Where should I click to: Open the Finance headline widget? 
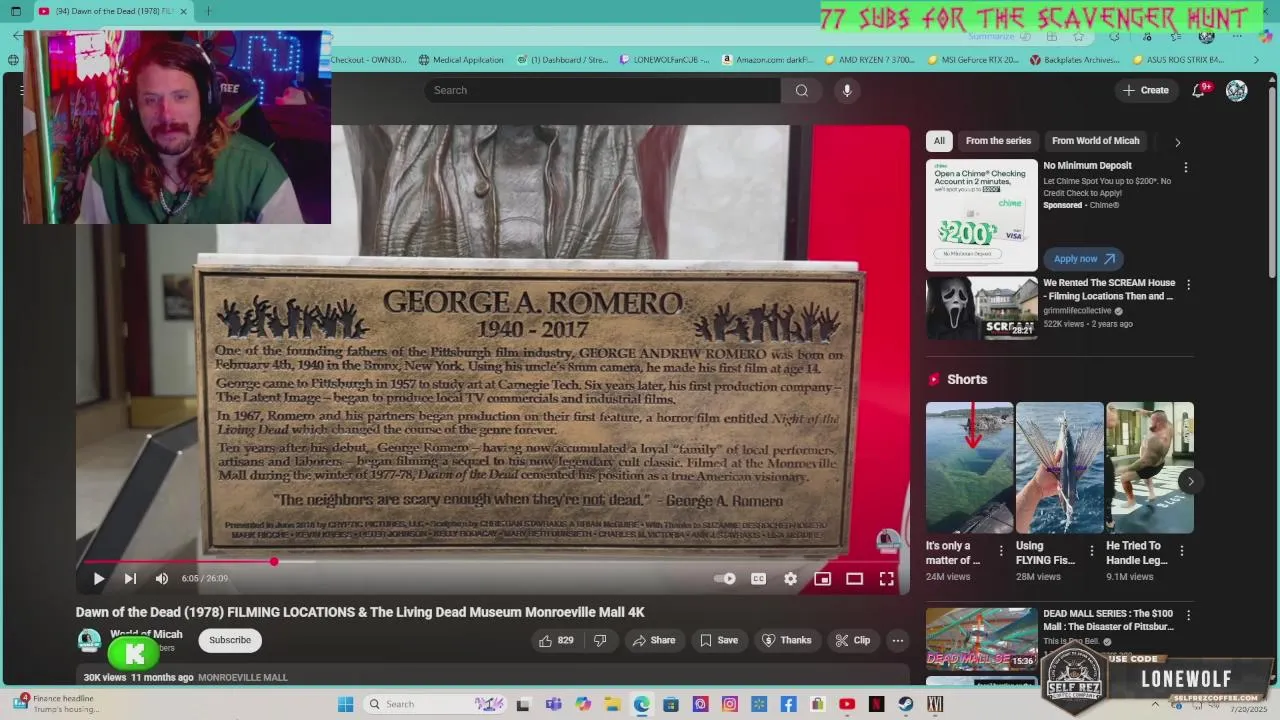point(56,704)
